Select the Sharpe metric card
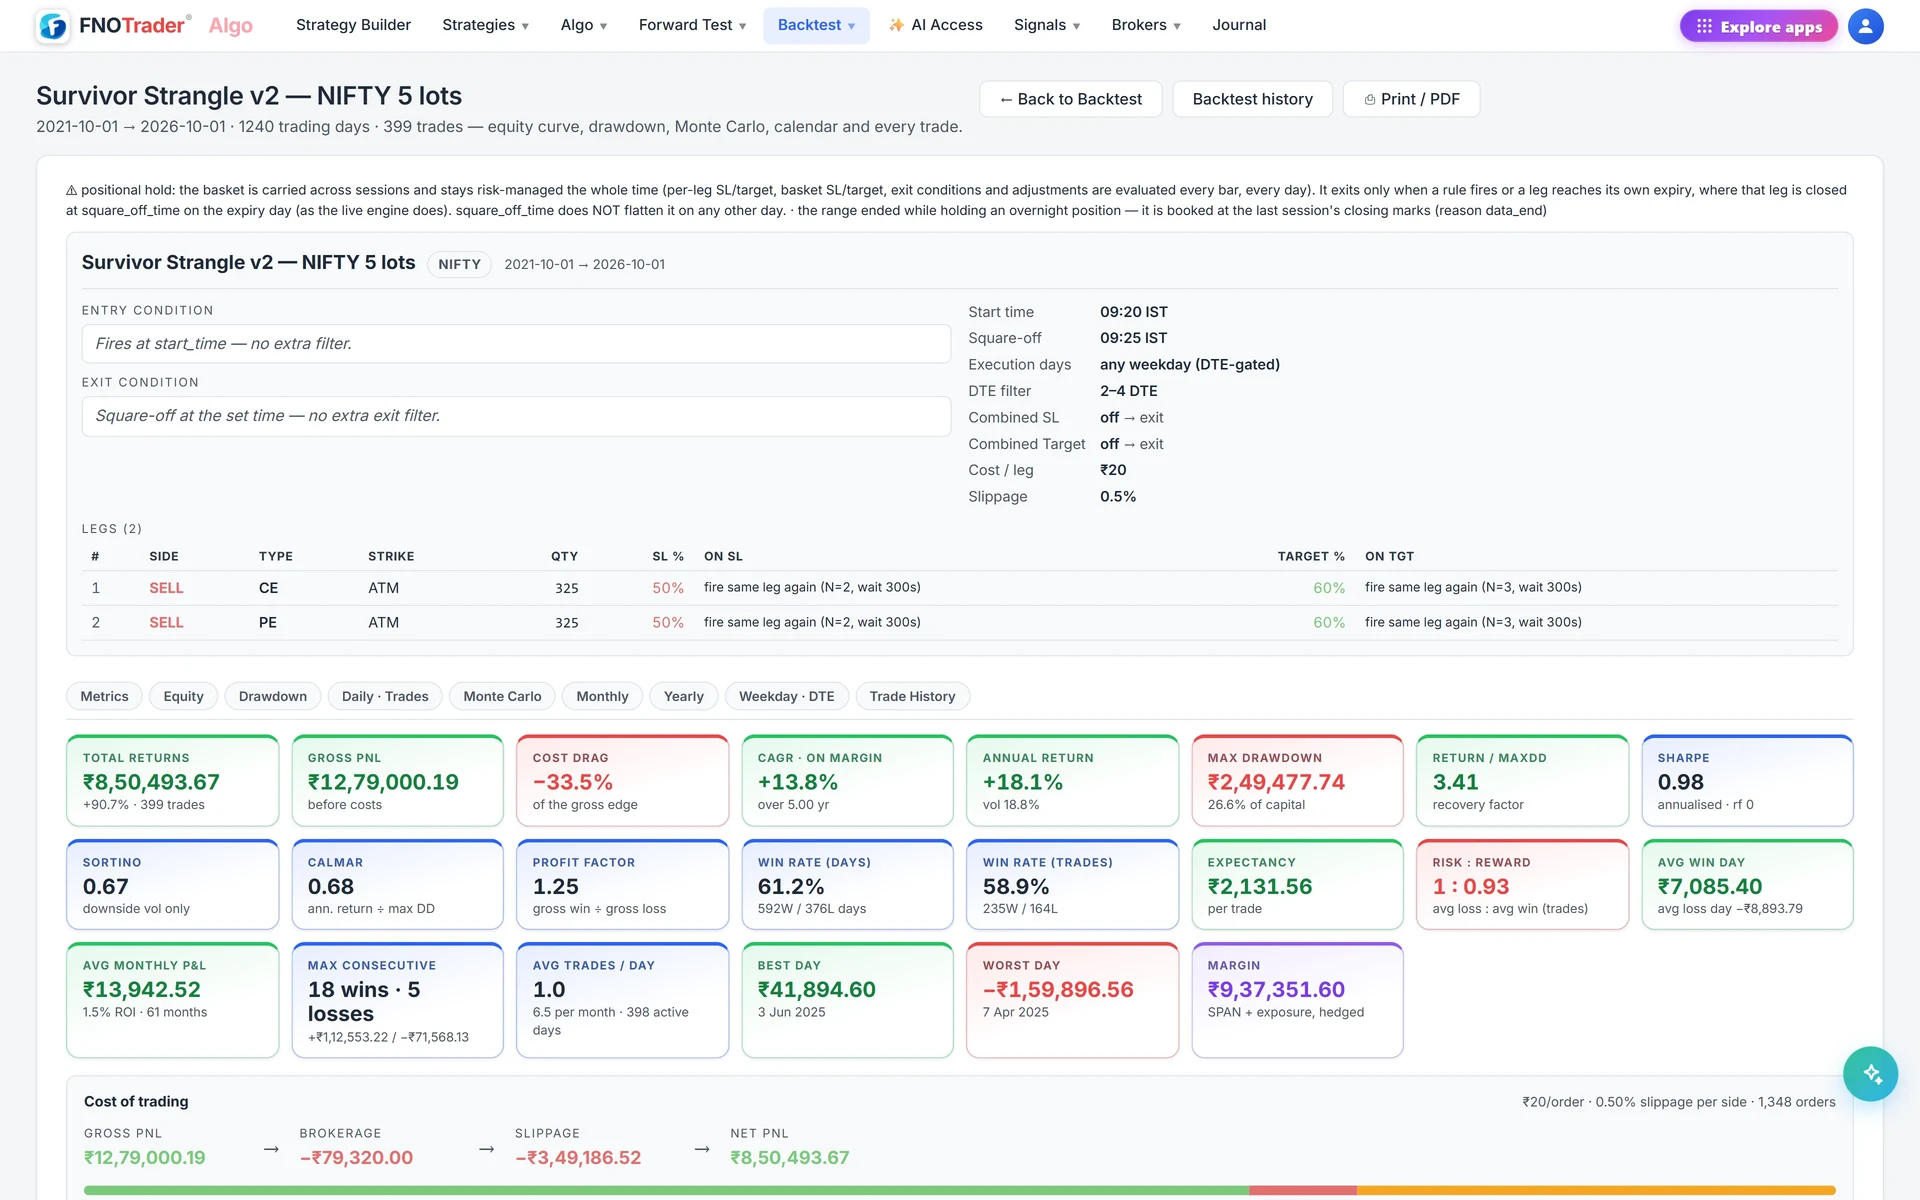1920x1200 pixels. click(1747, 781)
